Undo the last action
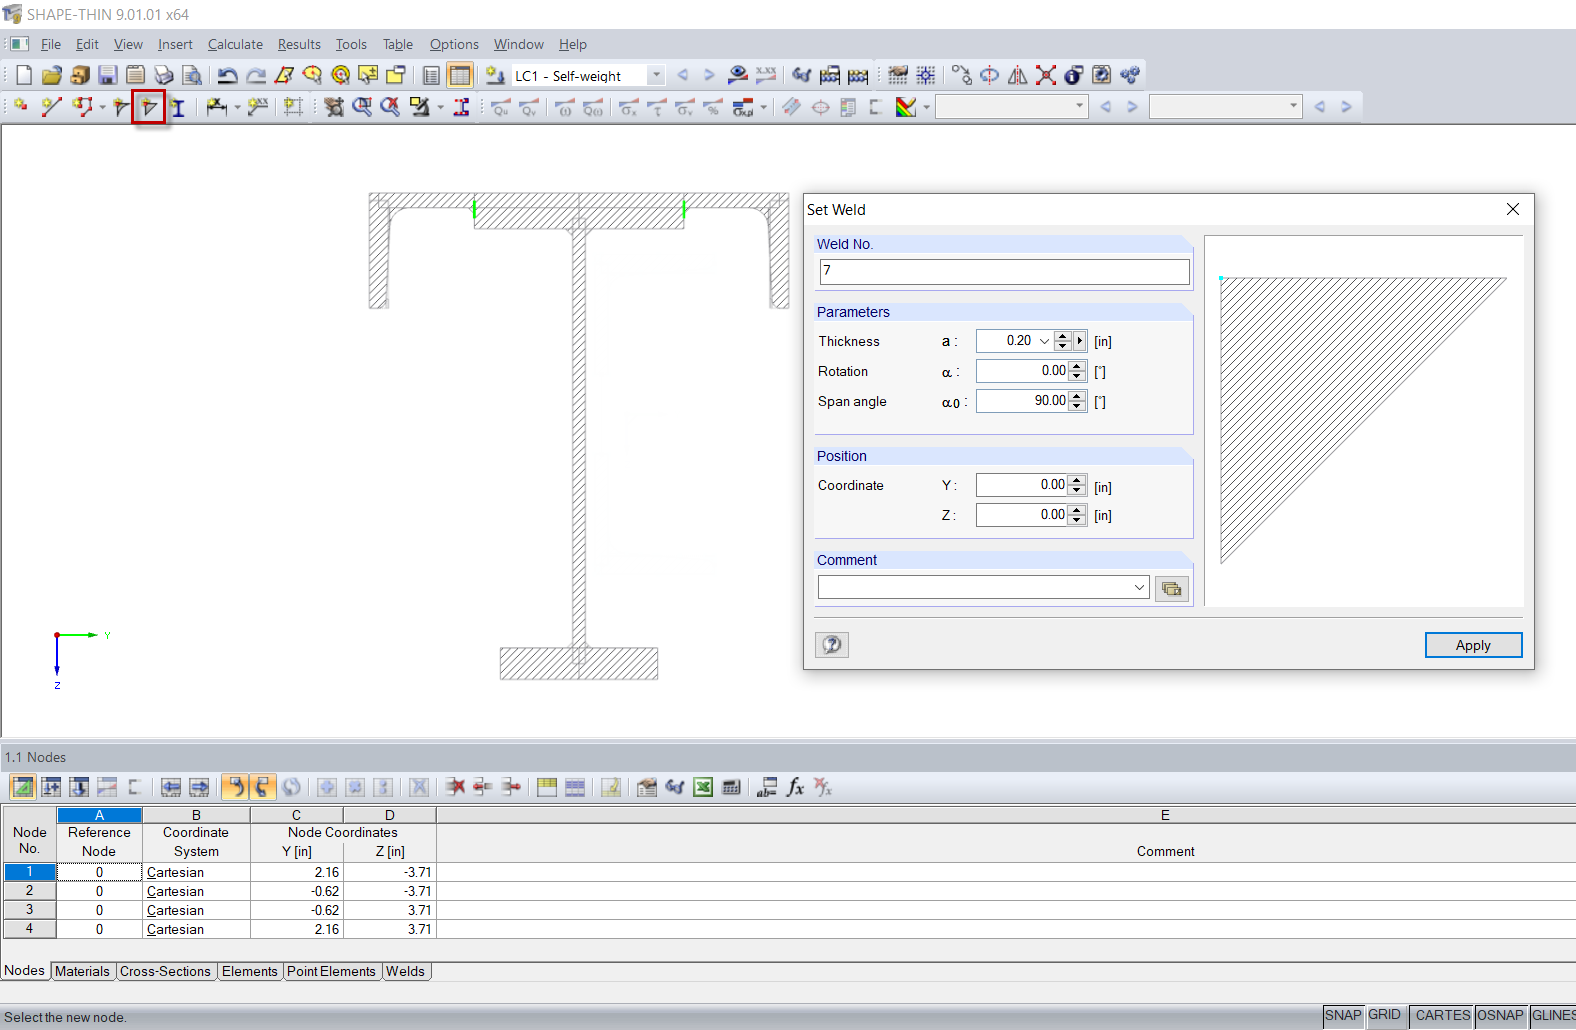 (x=228, y=75)
